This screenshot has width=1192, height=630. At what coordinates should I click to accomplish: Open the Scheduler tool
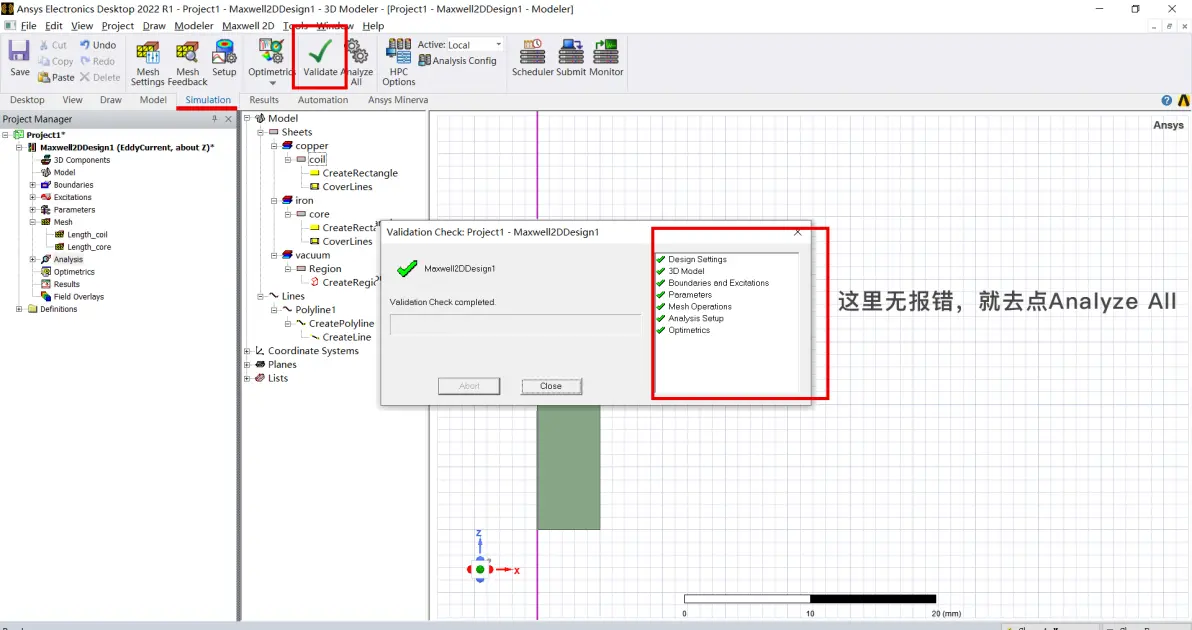coord(532,58)
